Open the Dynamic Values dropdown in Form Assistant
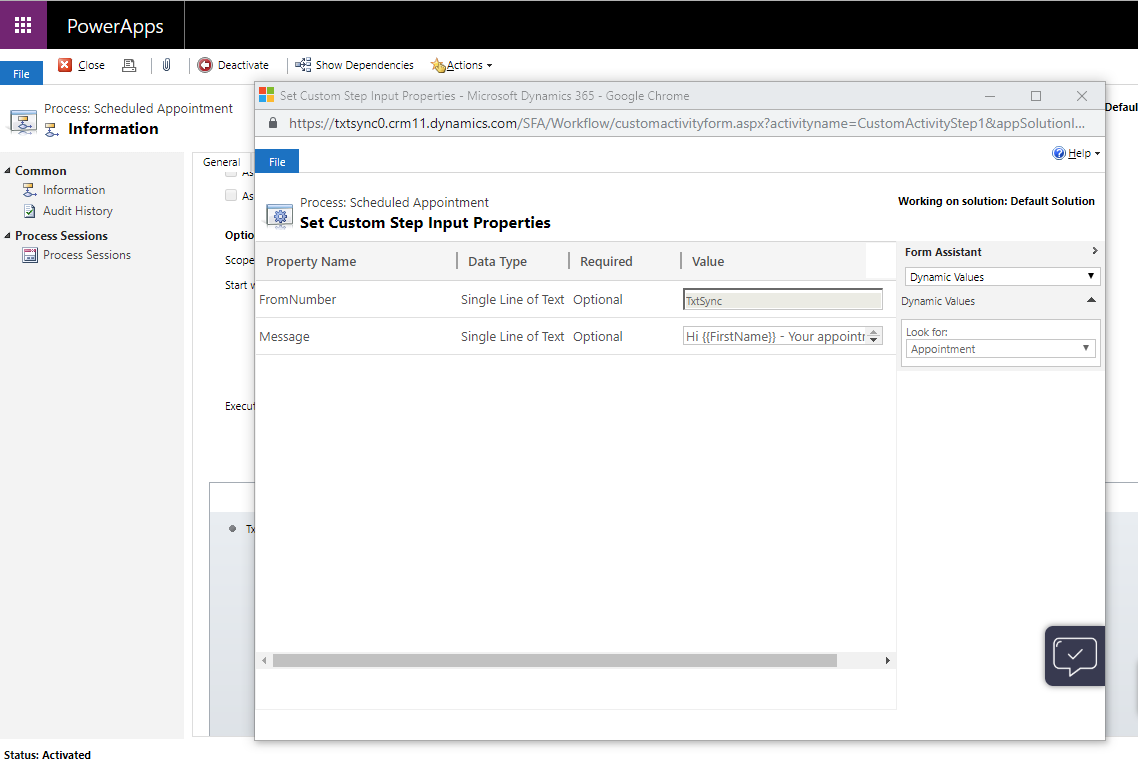Image resolution: width=1138 pixels, height=771 pixels. (1002, 277)
